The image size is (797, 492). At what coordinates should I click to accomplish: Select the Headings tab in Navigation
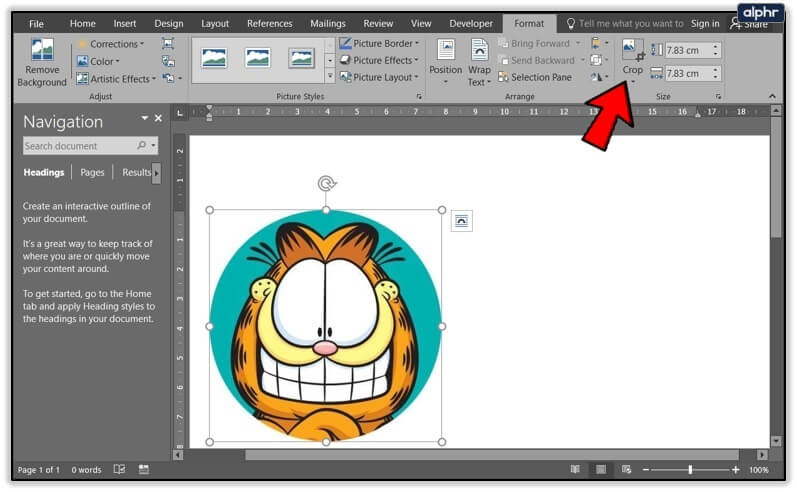tap(44, 173)
